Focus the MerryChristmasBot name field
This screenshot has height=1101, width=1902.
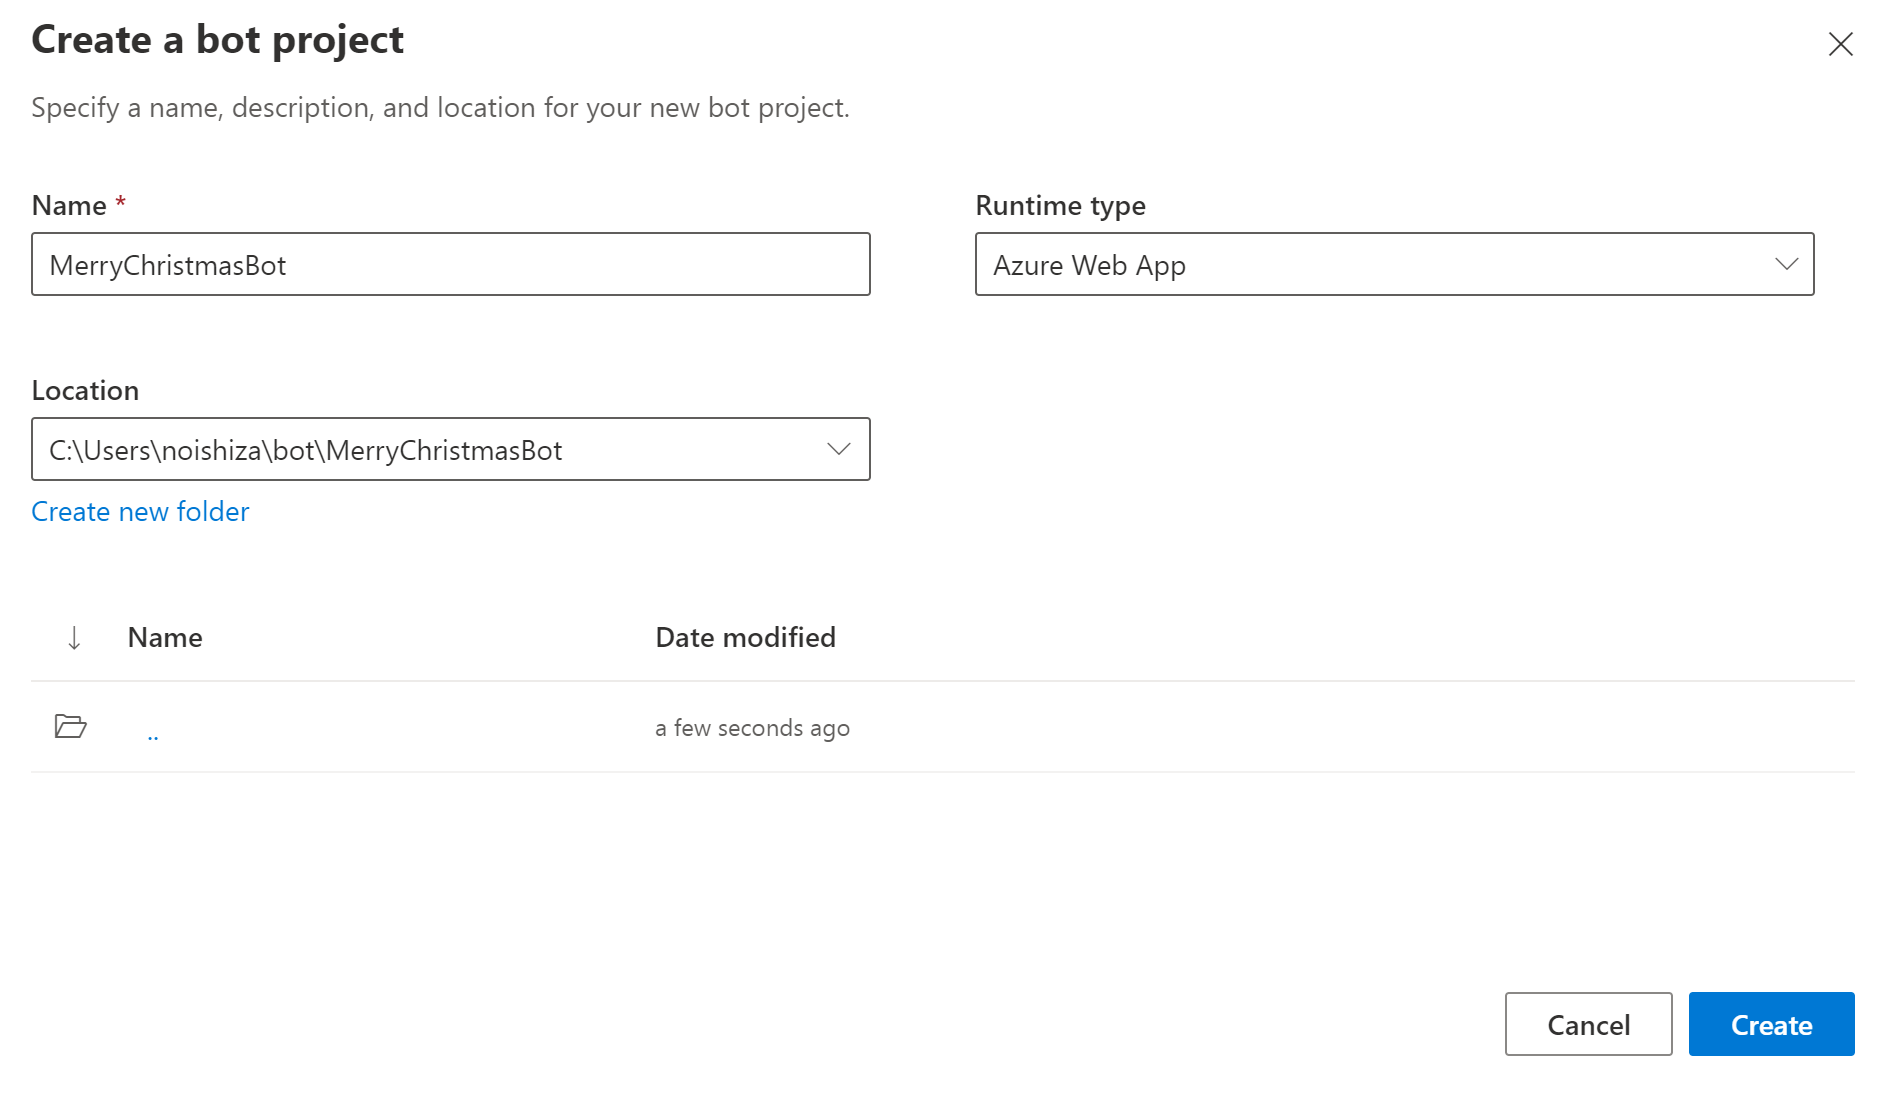point(450,264)
